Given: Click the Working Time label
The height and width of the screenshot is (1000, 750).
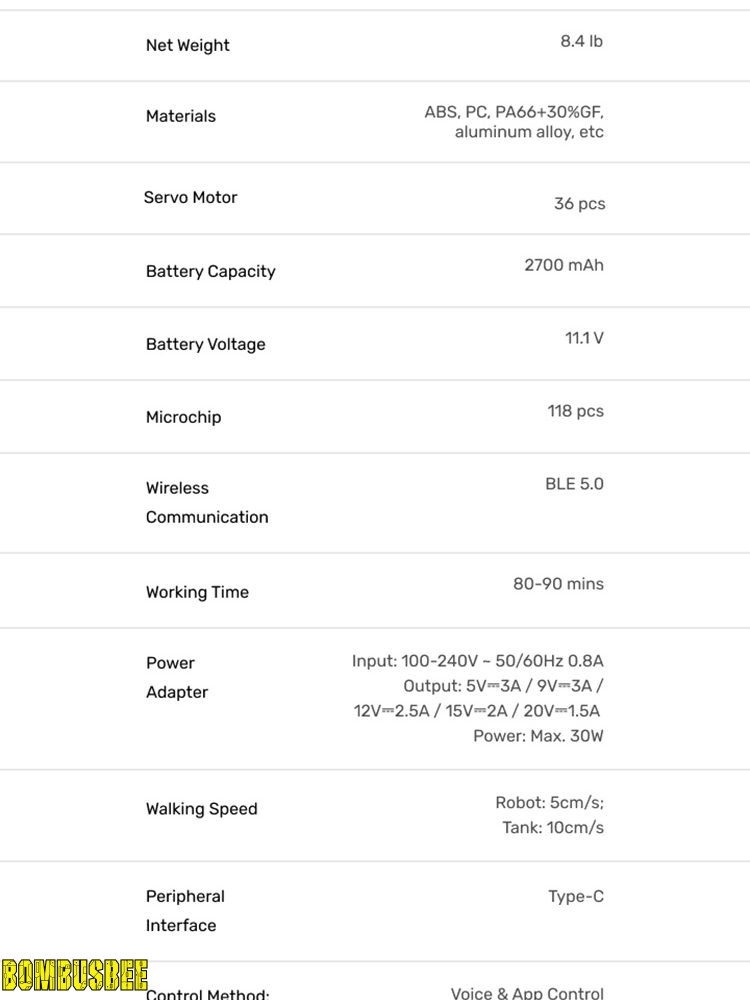Looking at the screenshot, I should (x=197, y=592).
